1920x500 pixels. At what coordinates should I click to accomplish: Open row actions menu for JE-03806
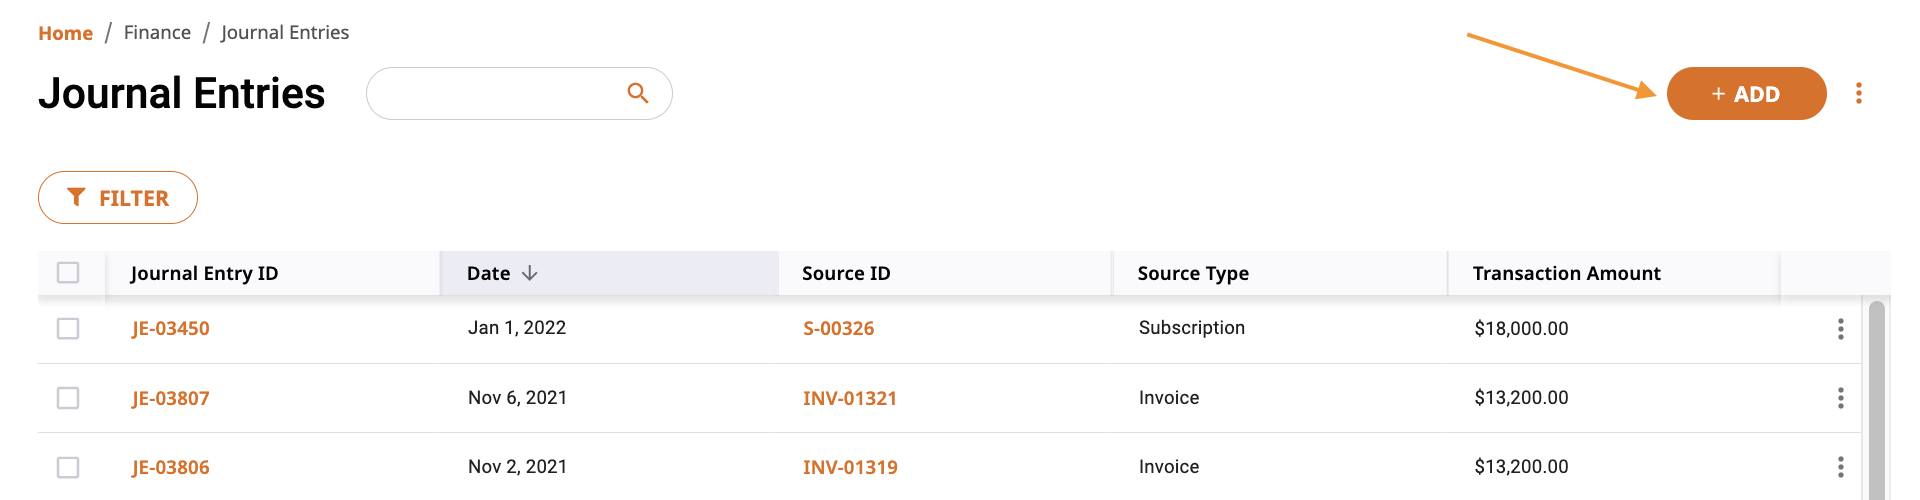tap(1840, 467)
